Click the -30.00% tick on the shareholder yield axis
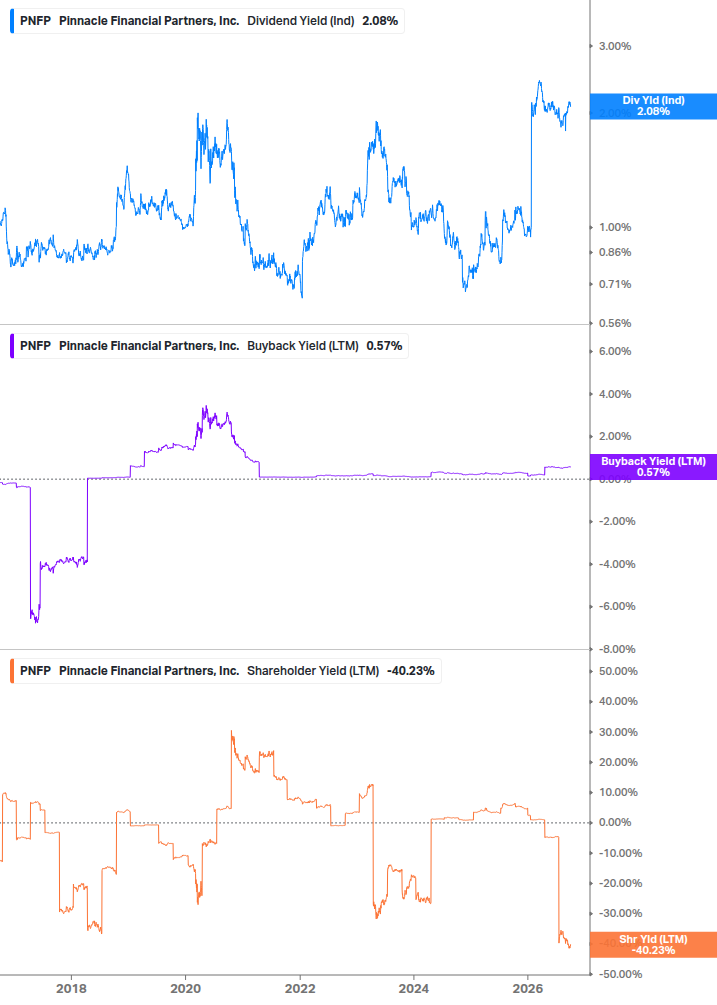Image resolution: width=717 pixels, height=1005 pixels. [620, 913]
